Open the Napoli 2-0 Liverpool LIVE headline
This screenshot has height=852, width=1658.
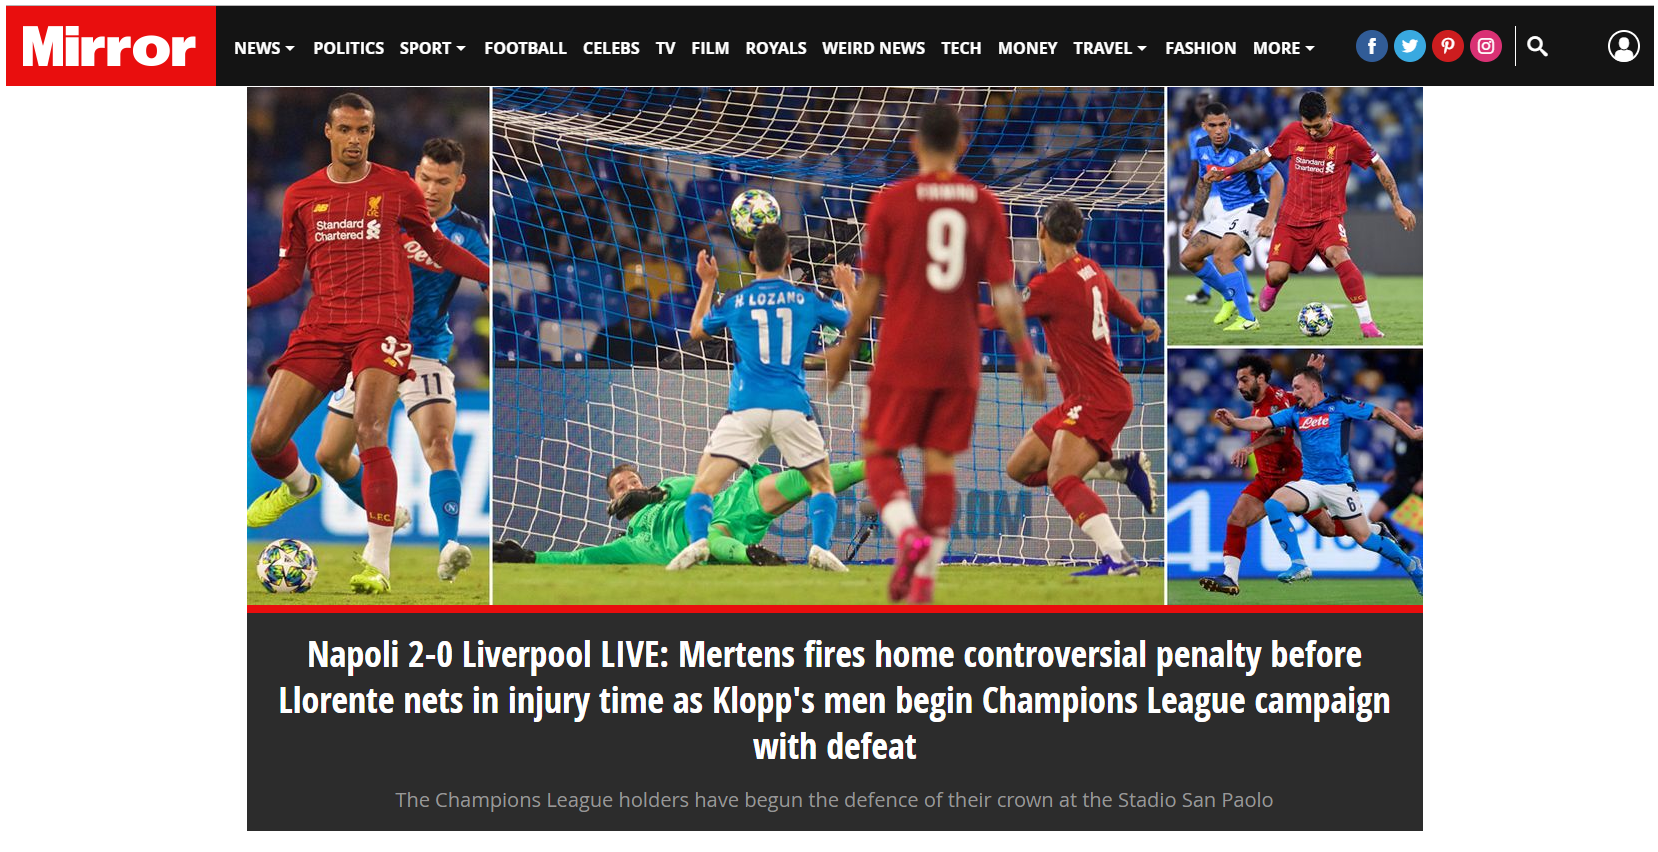(x=834, y=700)
